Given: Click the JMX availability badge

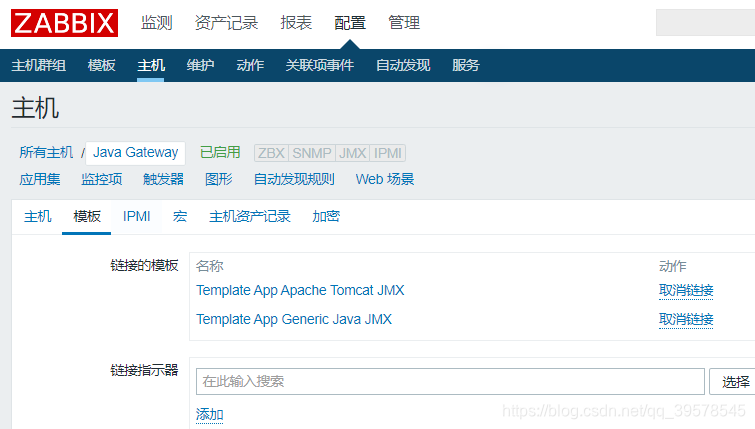Looking at the screenshot, I should coord(352,153).
